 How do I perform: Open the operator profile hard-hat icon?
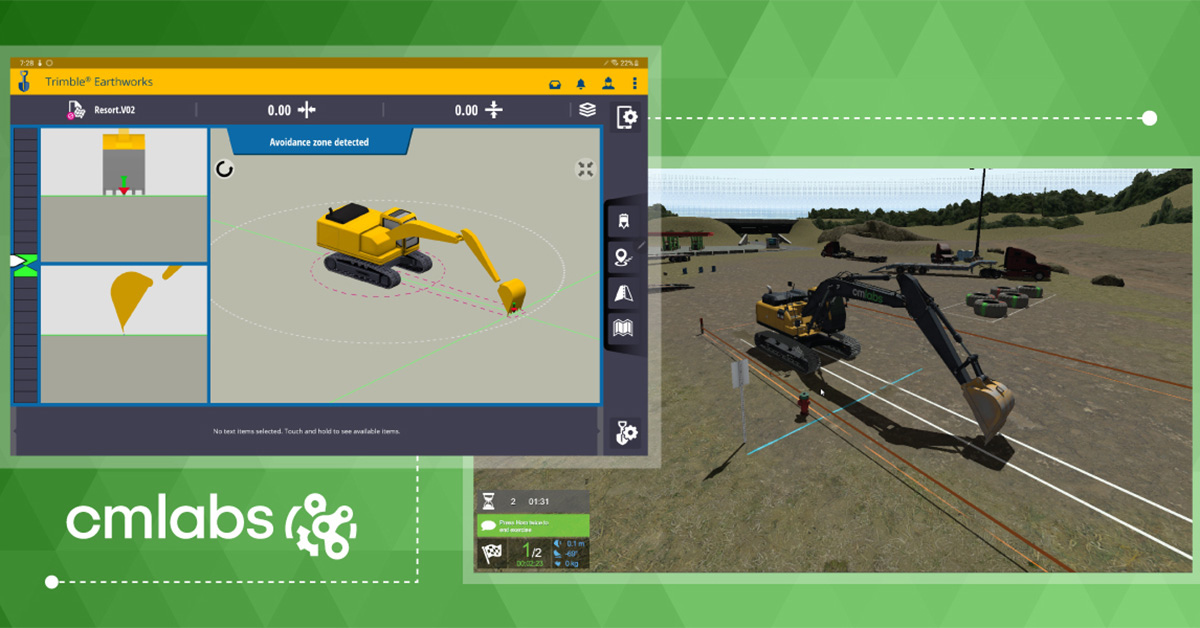(x=608, y=83)
